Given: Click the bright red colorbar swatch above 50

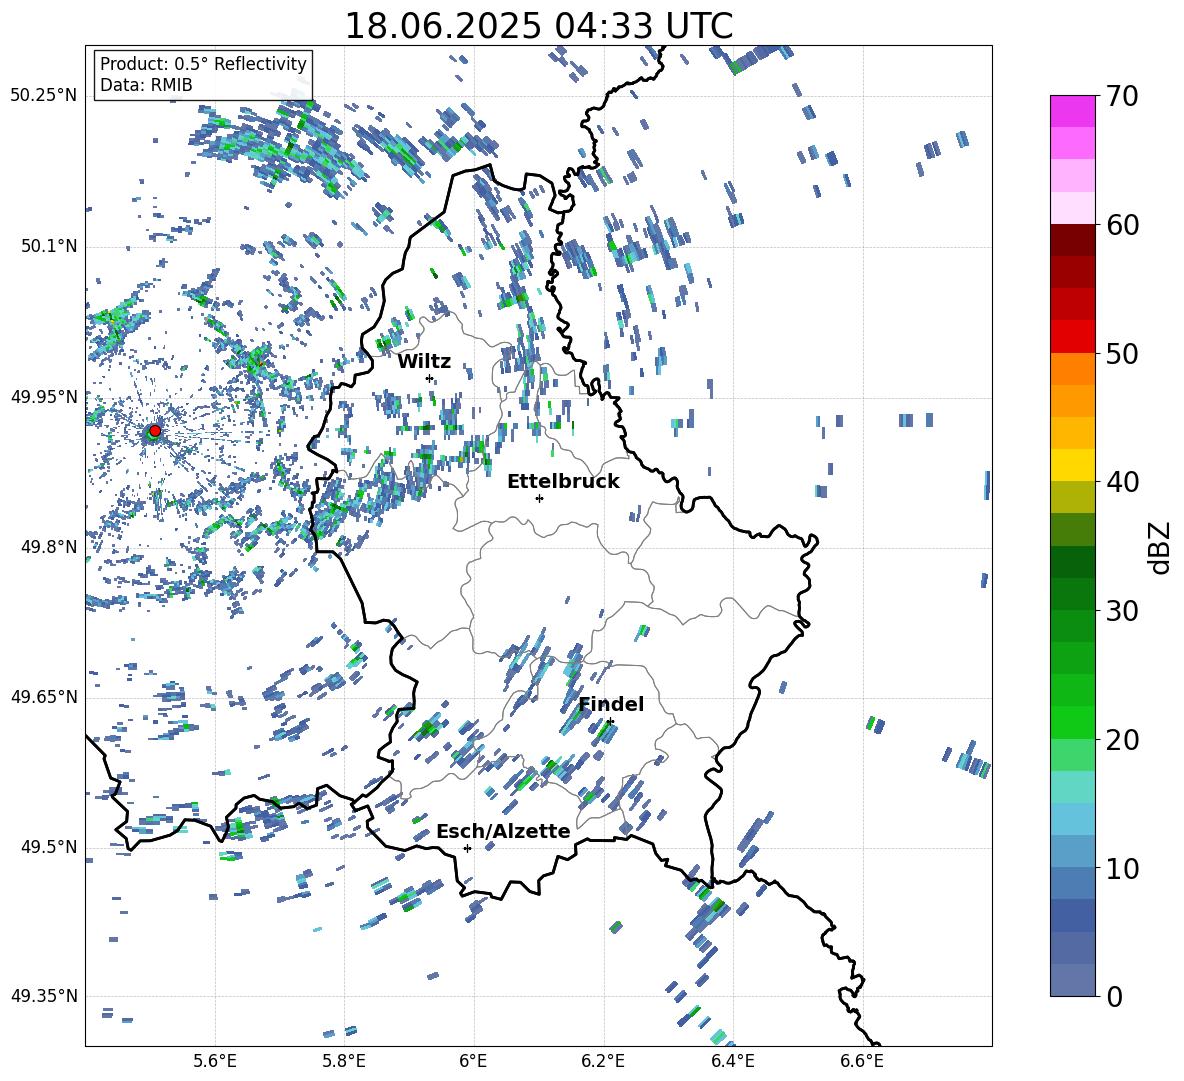Looking at the screenshot, I should [x=1073, y=337].
